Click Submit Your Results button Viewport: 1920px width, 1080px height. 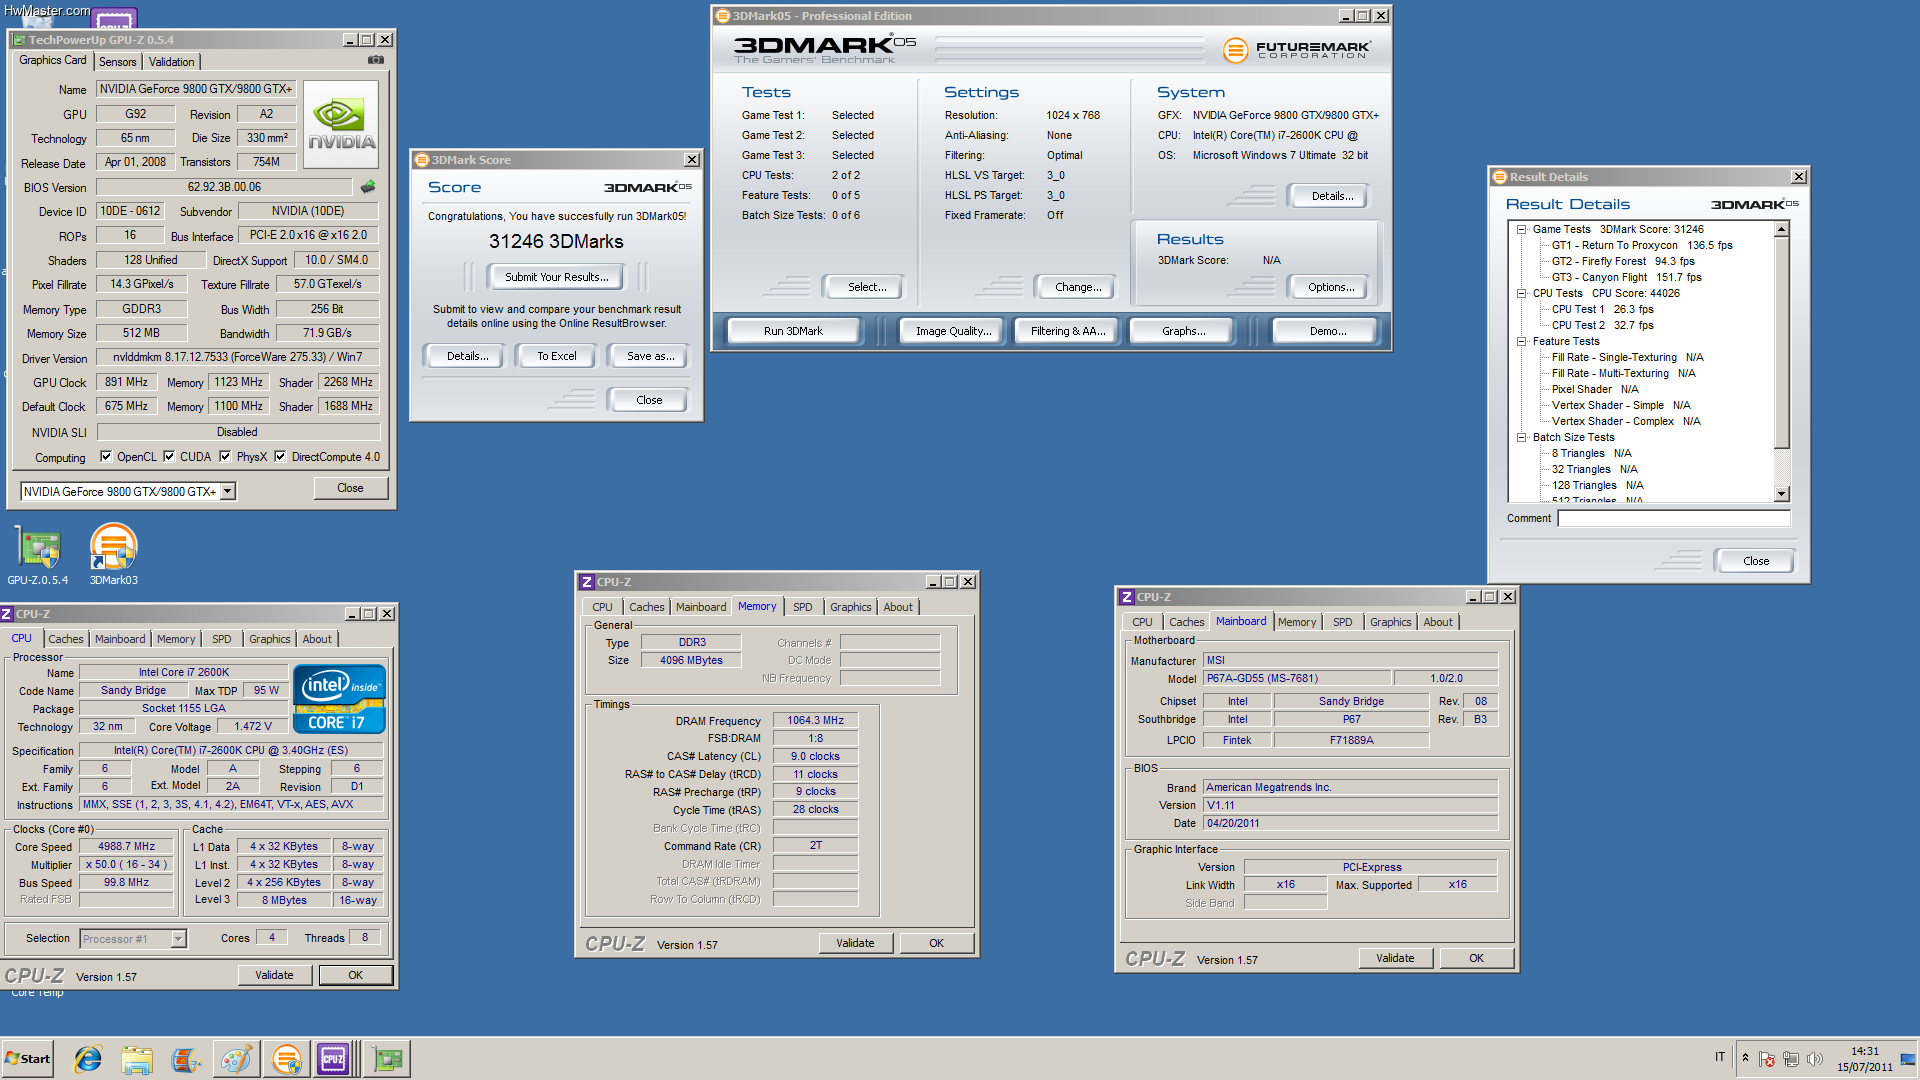coord(556,277)
